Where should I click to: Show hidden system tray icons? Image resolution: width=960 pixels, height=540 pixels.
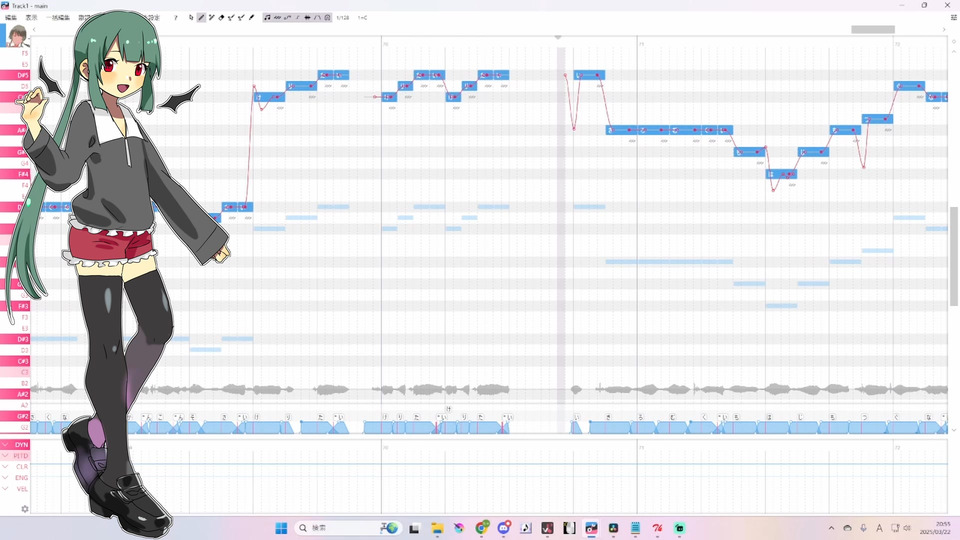(x=831, y=528)
